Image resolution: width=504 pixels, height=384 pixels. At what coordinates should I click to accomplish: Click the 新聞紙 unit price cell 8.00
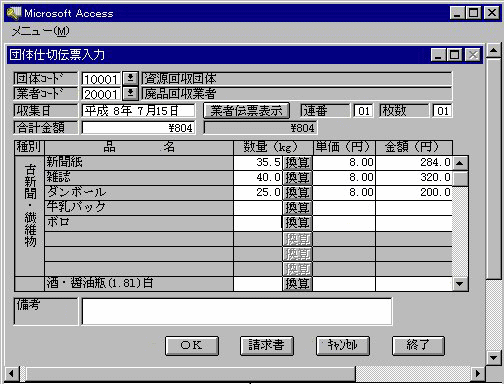(x=344, y=163)
